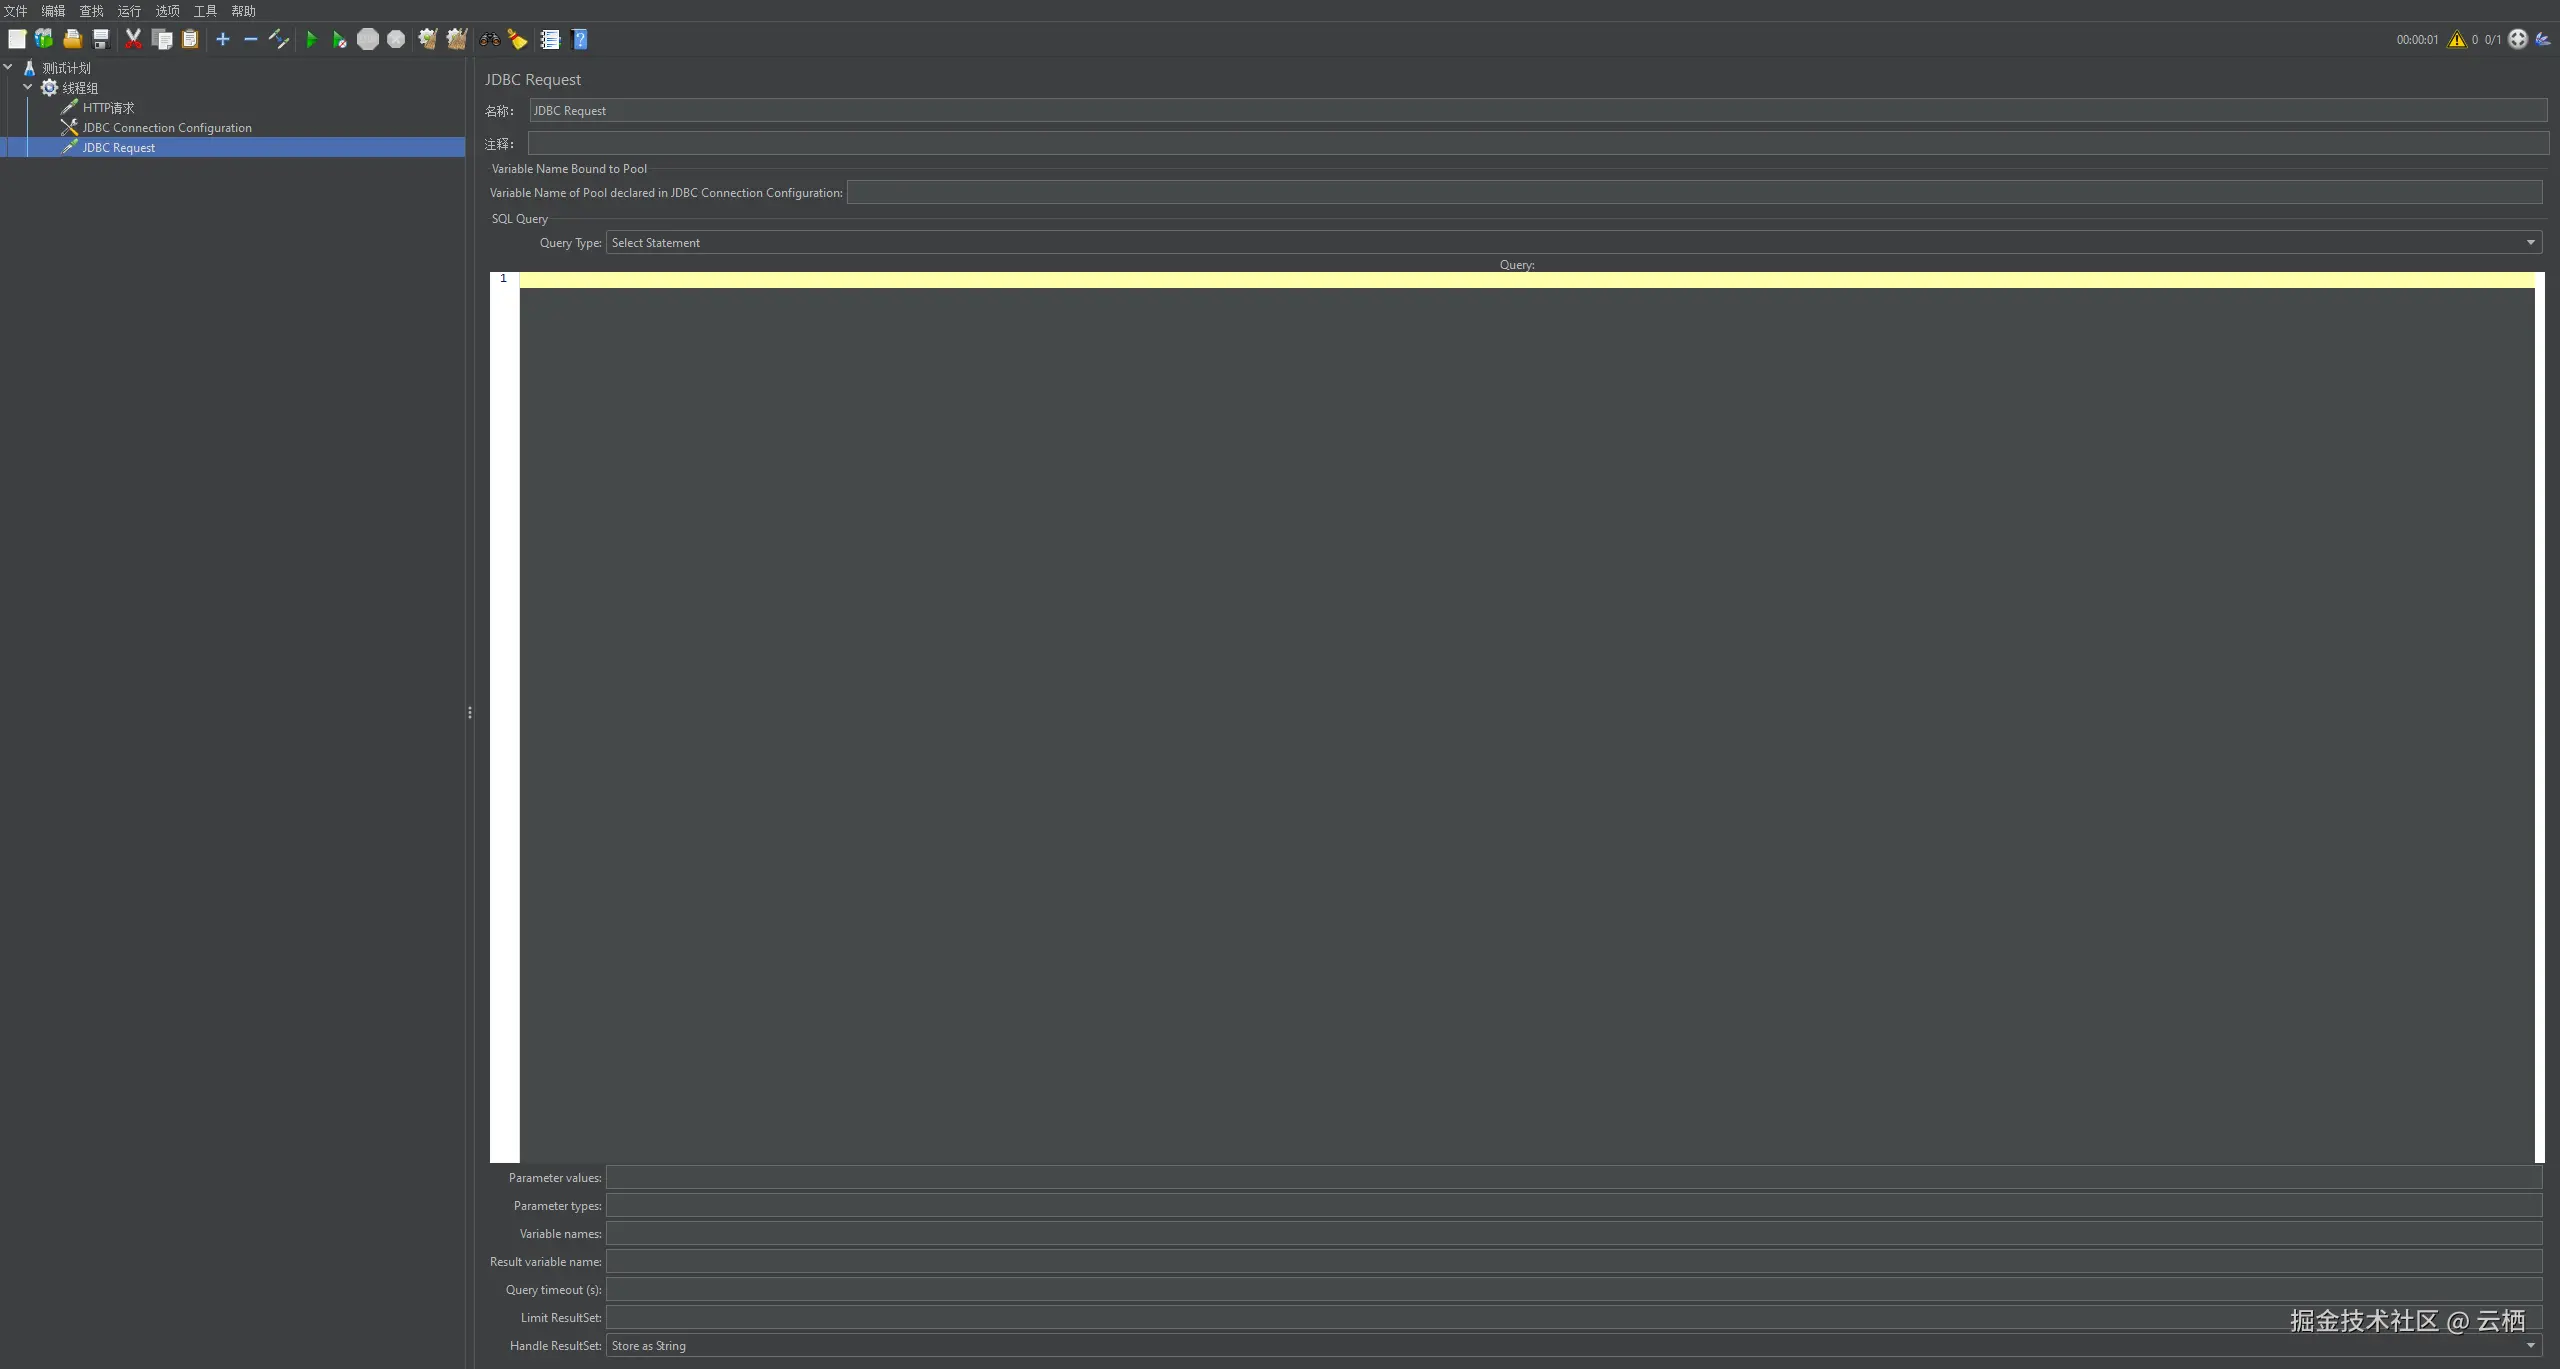Viewport: 2560px width, 1369px height.
Task: Open the 运行 menu
Action: [129, 11]
